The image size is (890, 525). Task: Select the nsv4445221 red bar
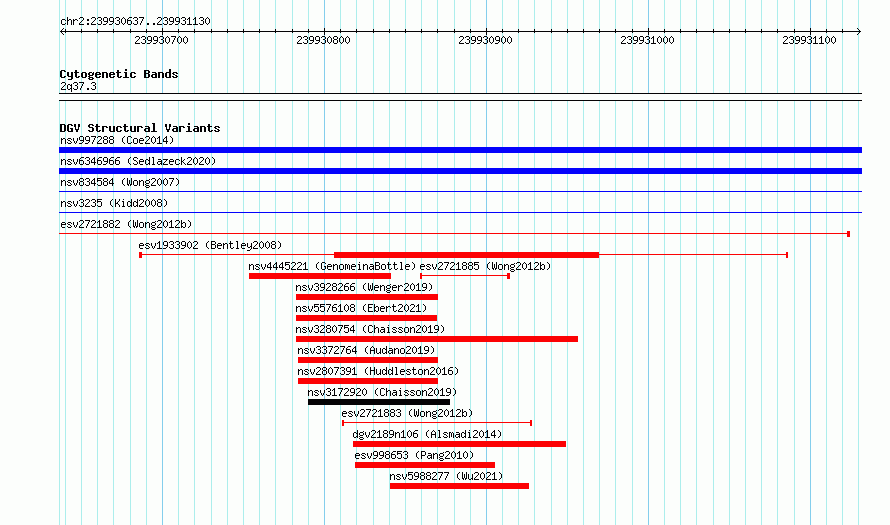[320, 276]
